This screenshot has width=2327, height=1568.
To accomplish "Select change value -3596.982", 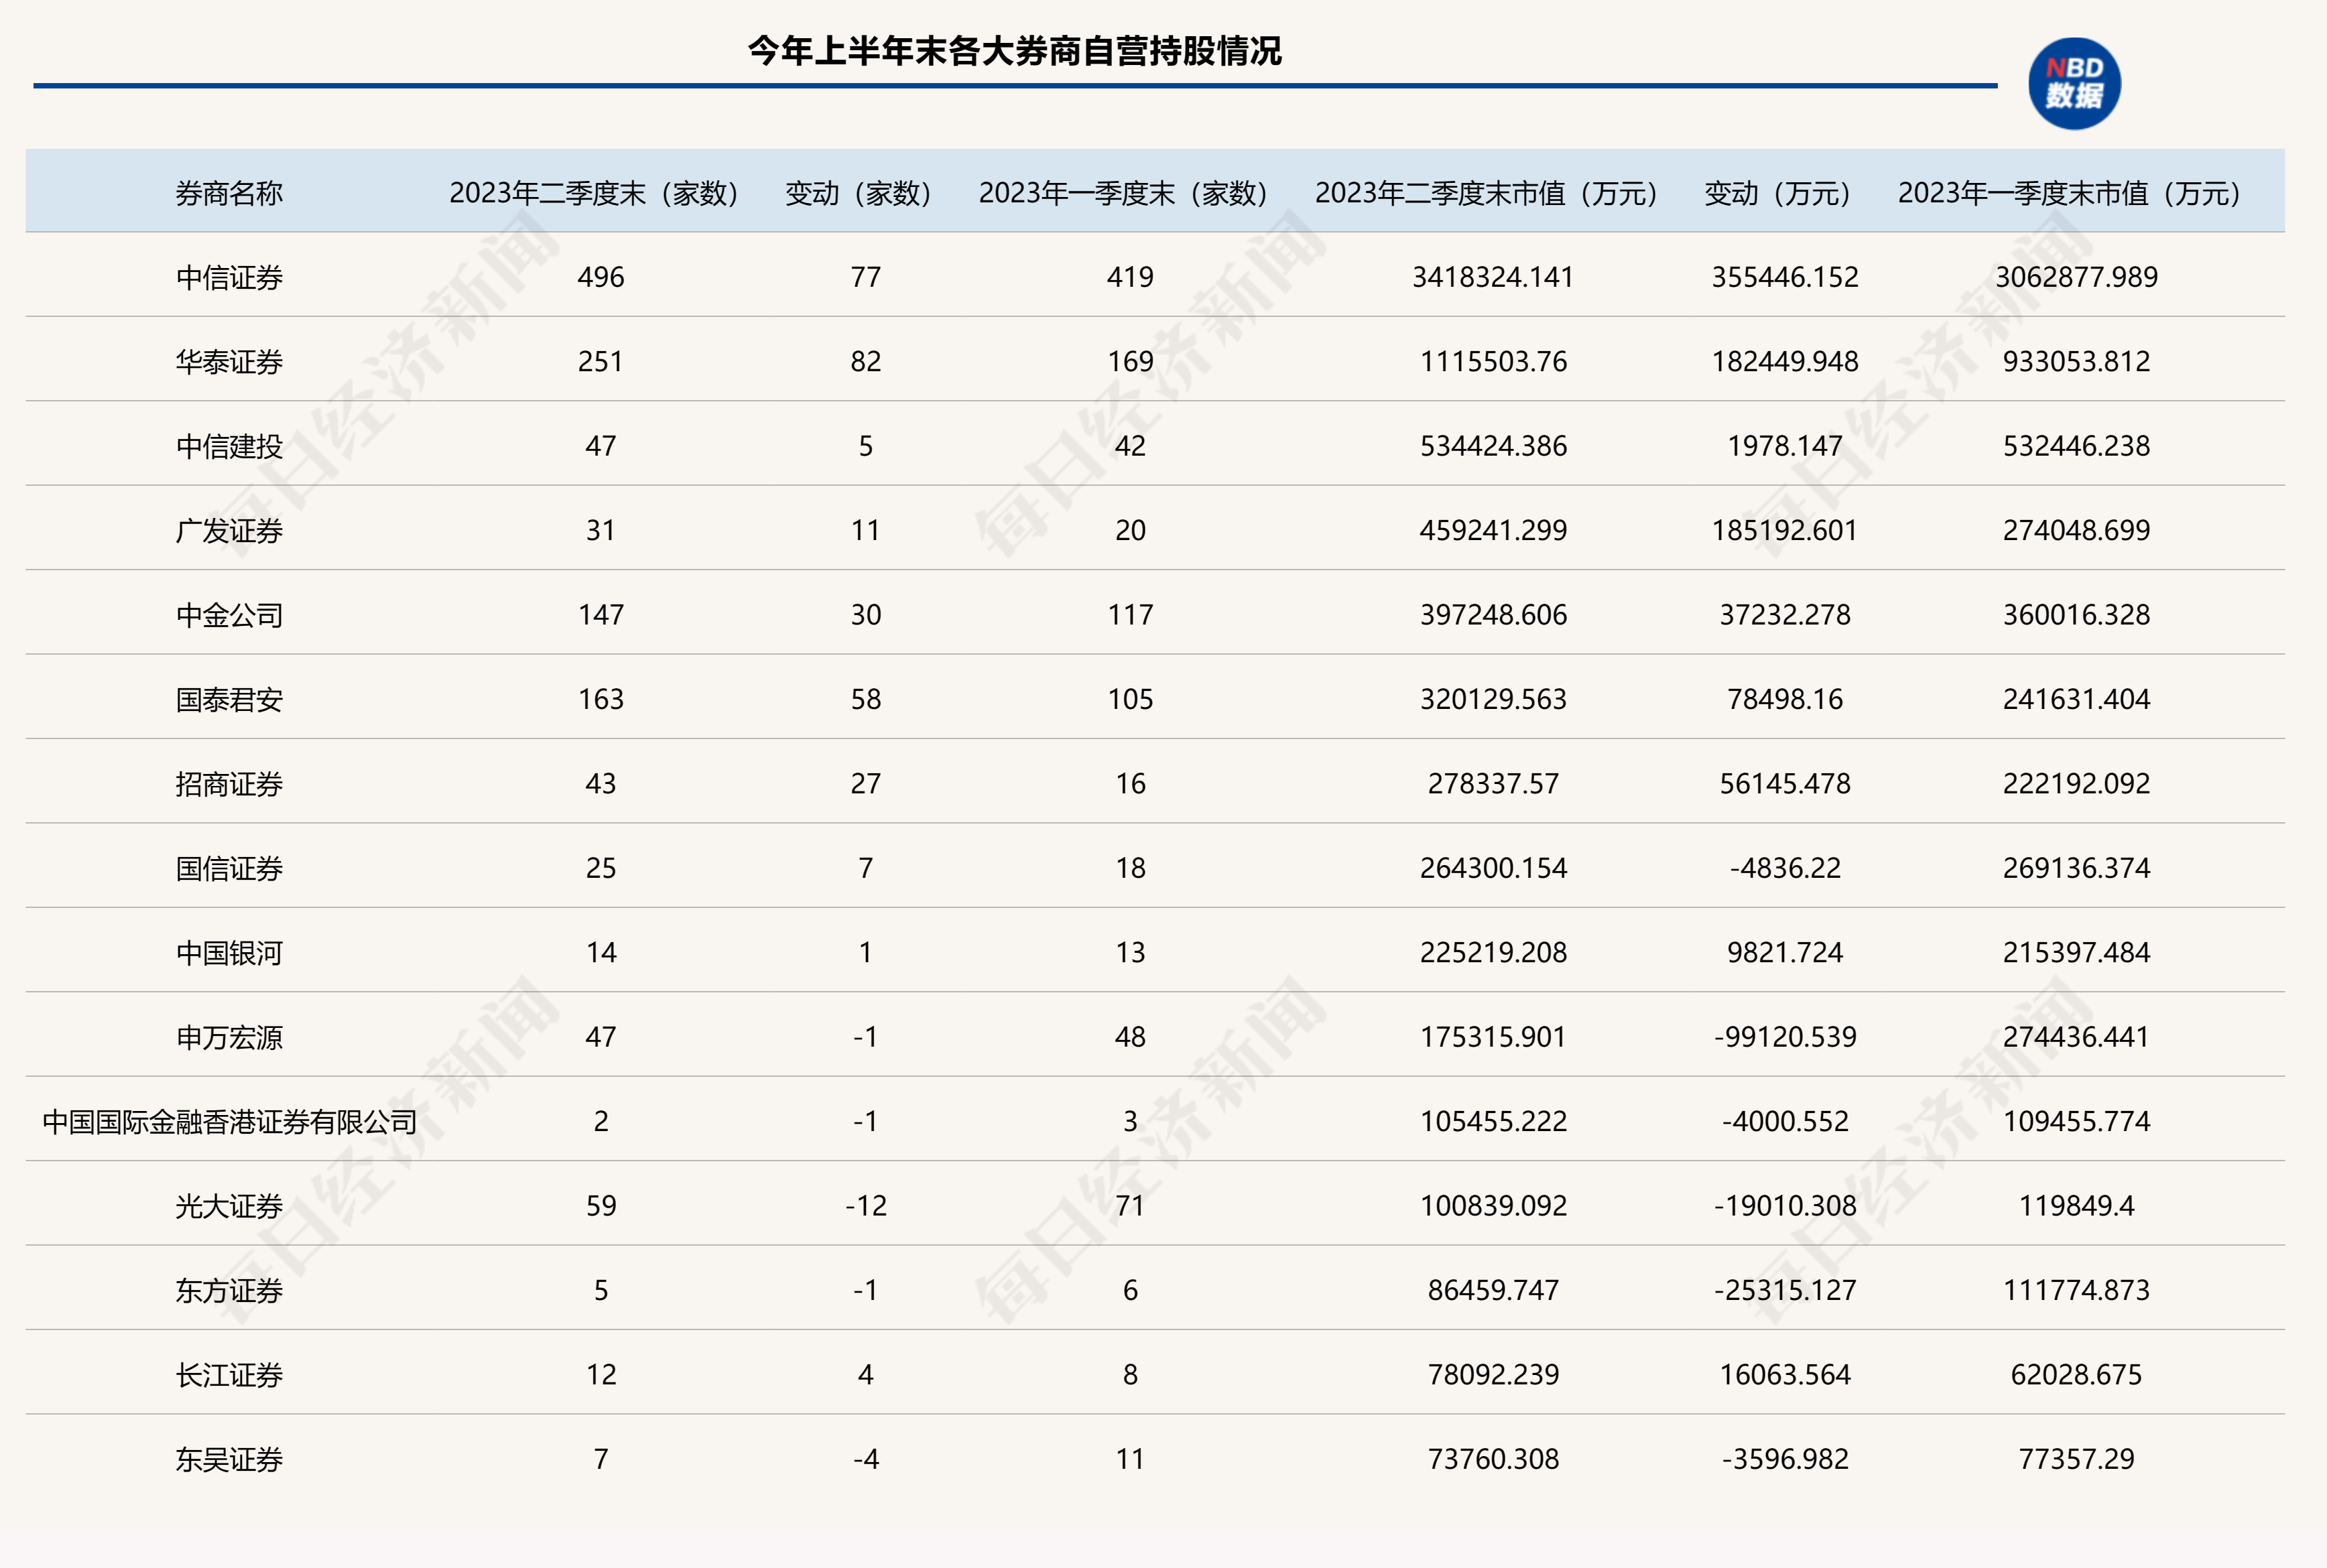I will tap(1784, 1460).
